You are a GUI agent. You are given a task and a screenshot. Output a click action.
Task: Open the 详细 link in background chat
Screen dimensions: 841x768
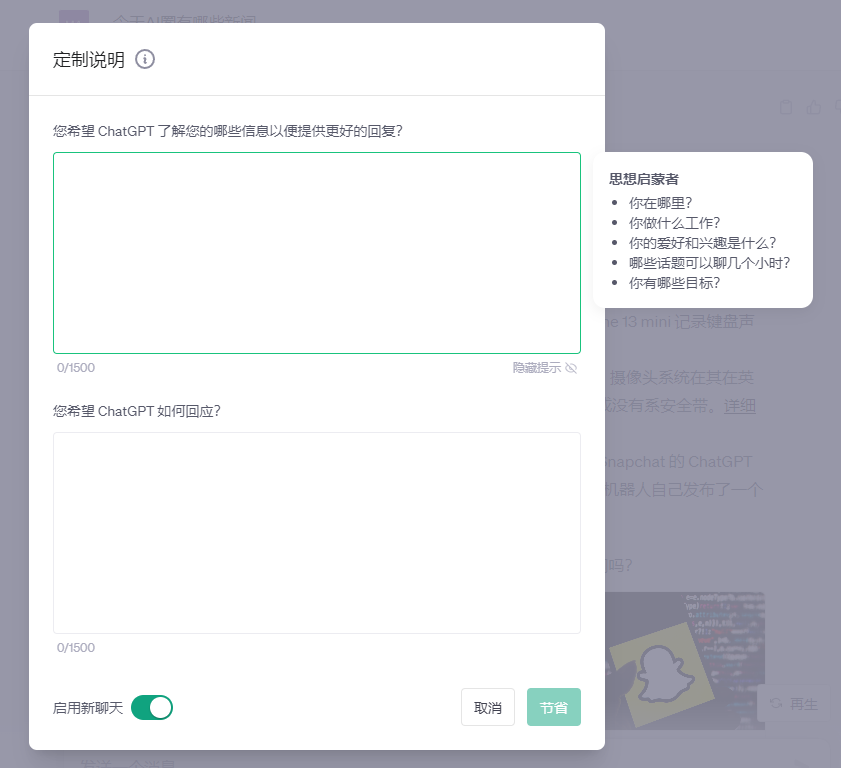(x=740, y=406)
